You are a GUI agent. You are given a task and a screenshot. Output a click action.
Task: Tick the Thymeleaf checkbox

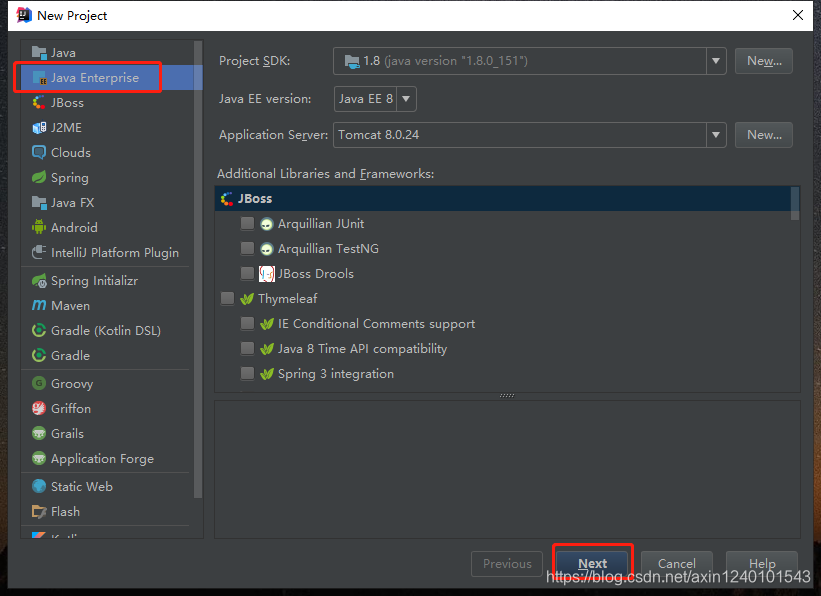pyautogui.click(x=227, y=299)
